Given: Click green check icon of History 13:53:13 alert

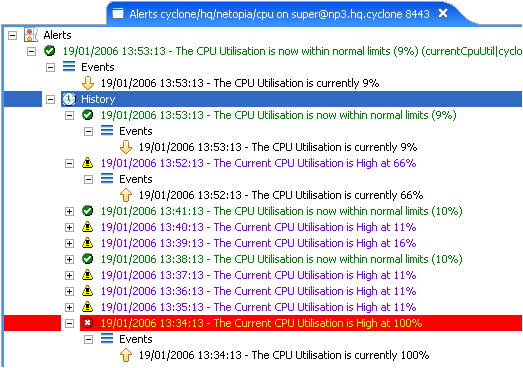Looking at the screenshot, I should pyautogui.click(x=88, y=115).
